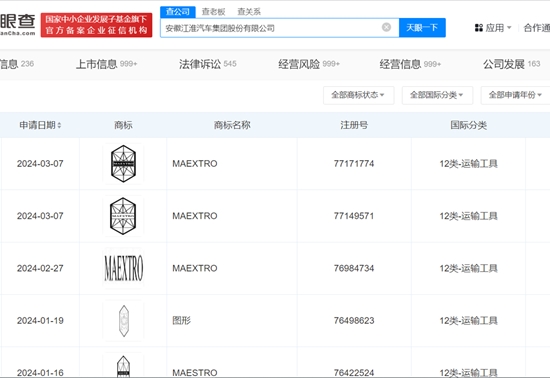Image resolution: width=550 pixels, height=378 pixels.
Task: Open the MAEXTRO trademark image for 77171774
Action: [x=123, y=164]
